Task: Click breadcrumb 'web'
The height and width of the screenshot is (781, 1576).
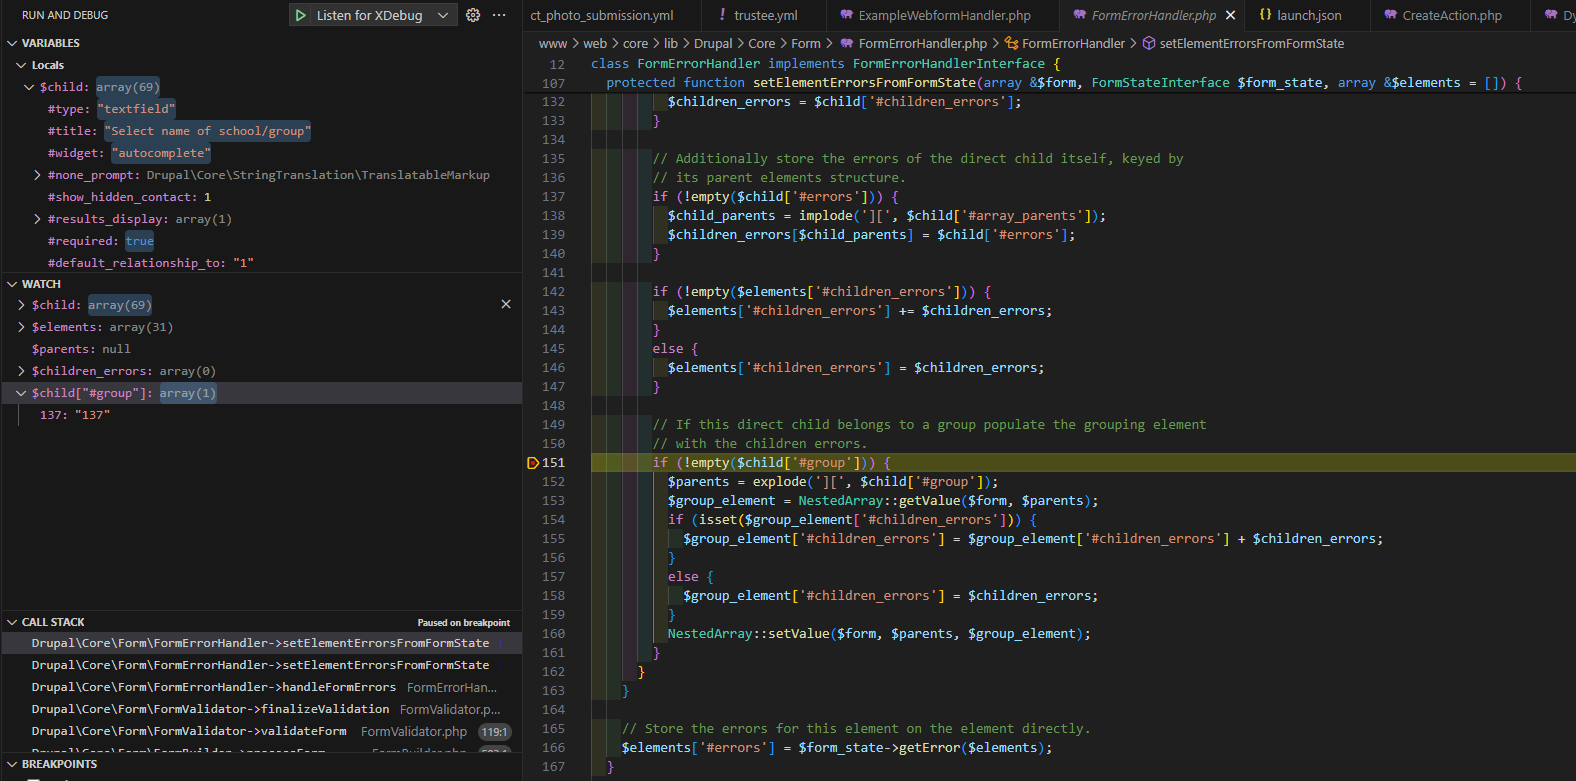Action: coord(595,43)
